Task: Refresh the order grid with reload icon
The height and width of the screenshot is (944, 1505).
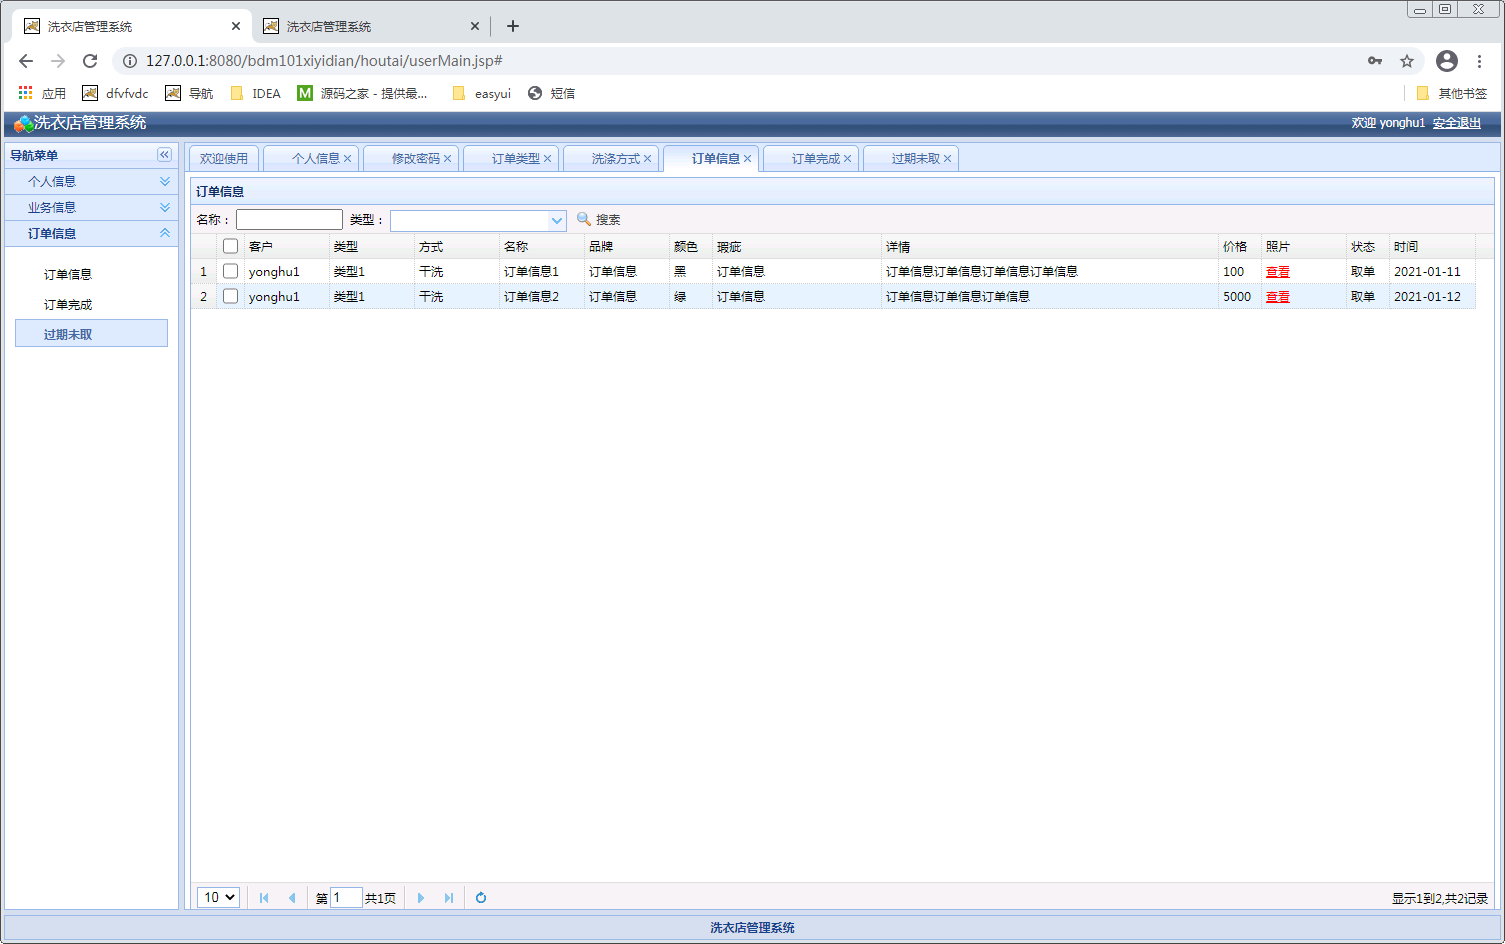Action: click(x=481, y=898)
